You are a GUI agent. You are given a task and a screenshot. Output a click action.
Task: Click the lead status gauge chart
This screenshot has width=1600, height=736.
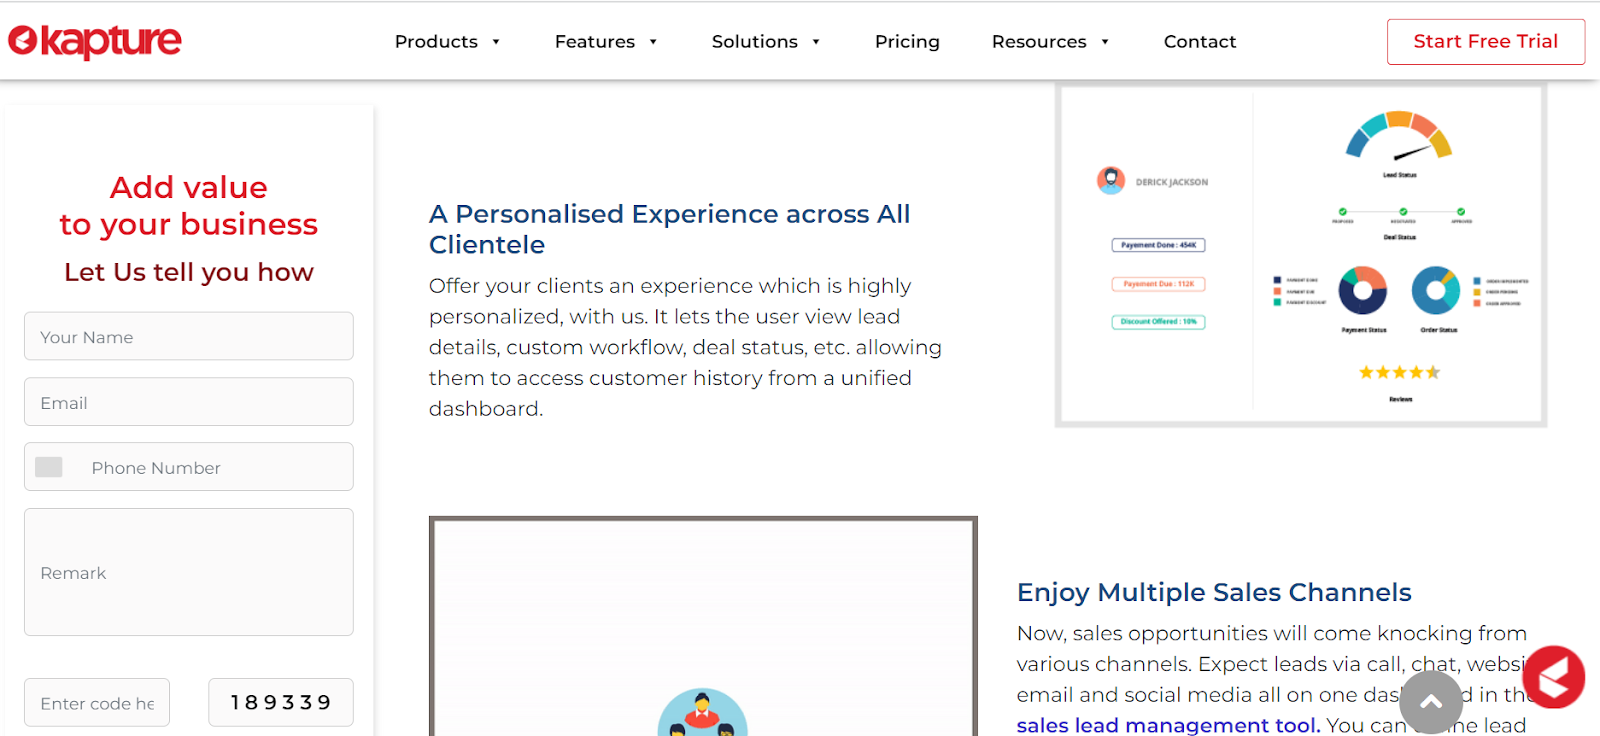1398,136
